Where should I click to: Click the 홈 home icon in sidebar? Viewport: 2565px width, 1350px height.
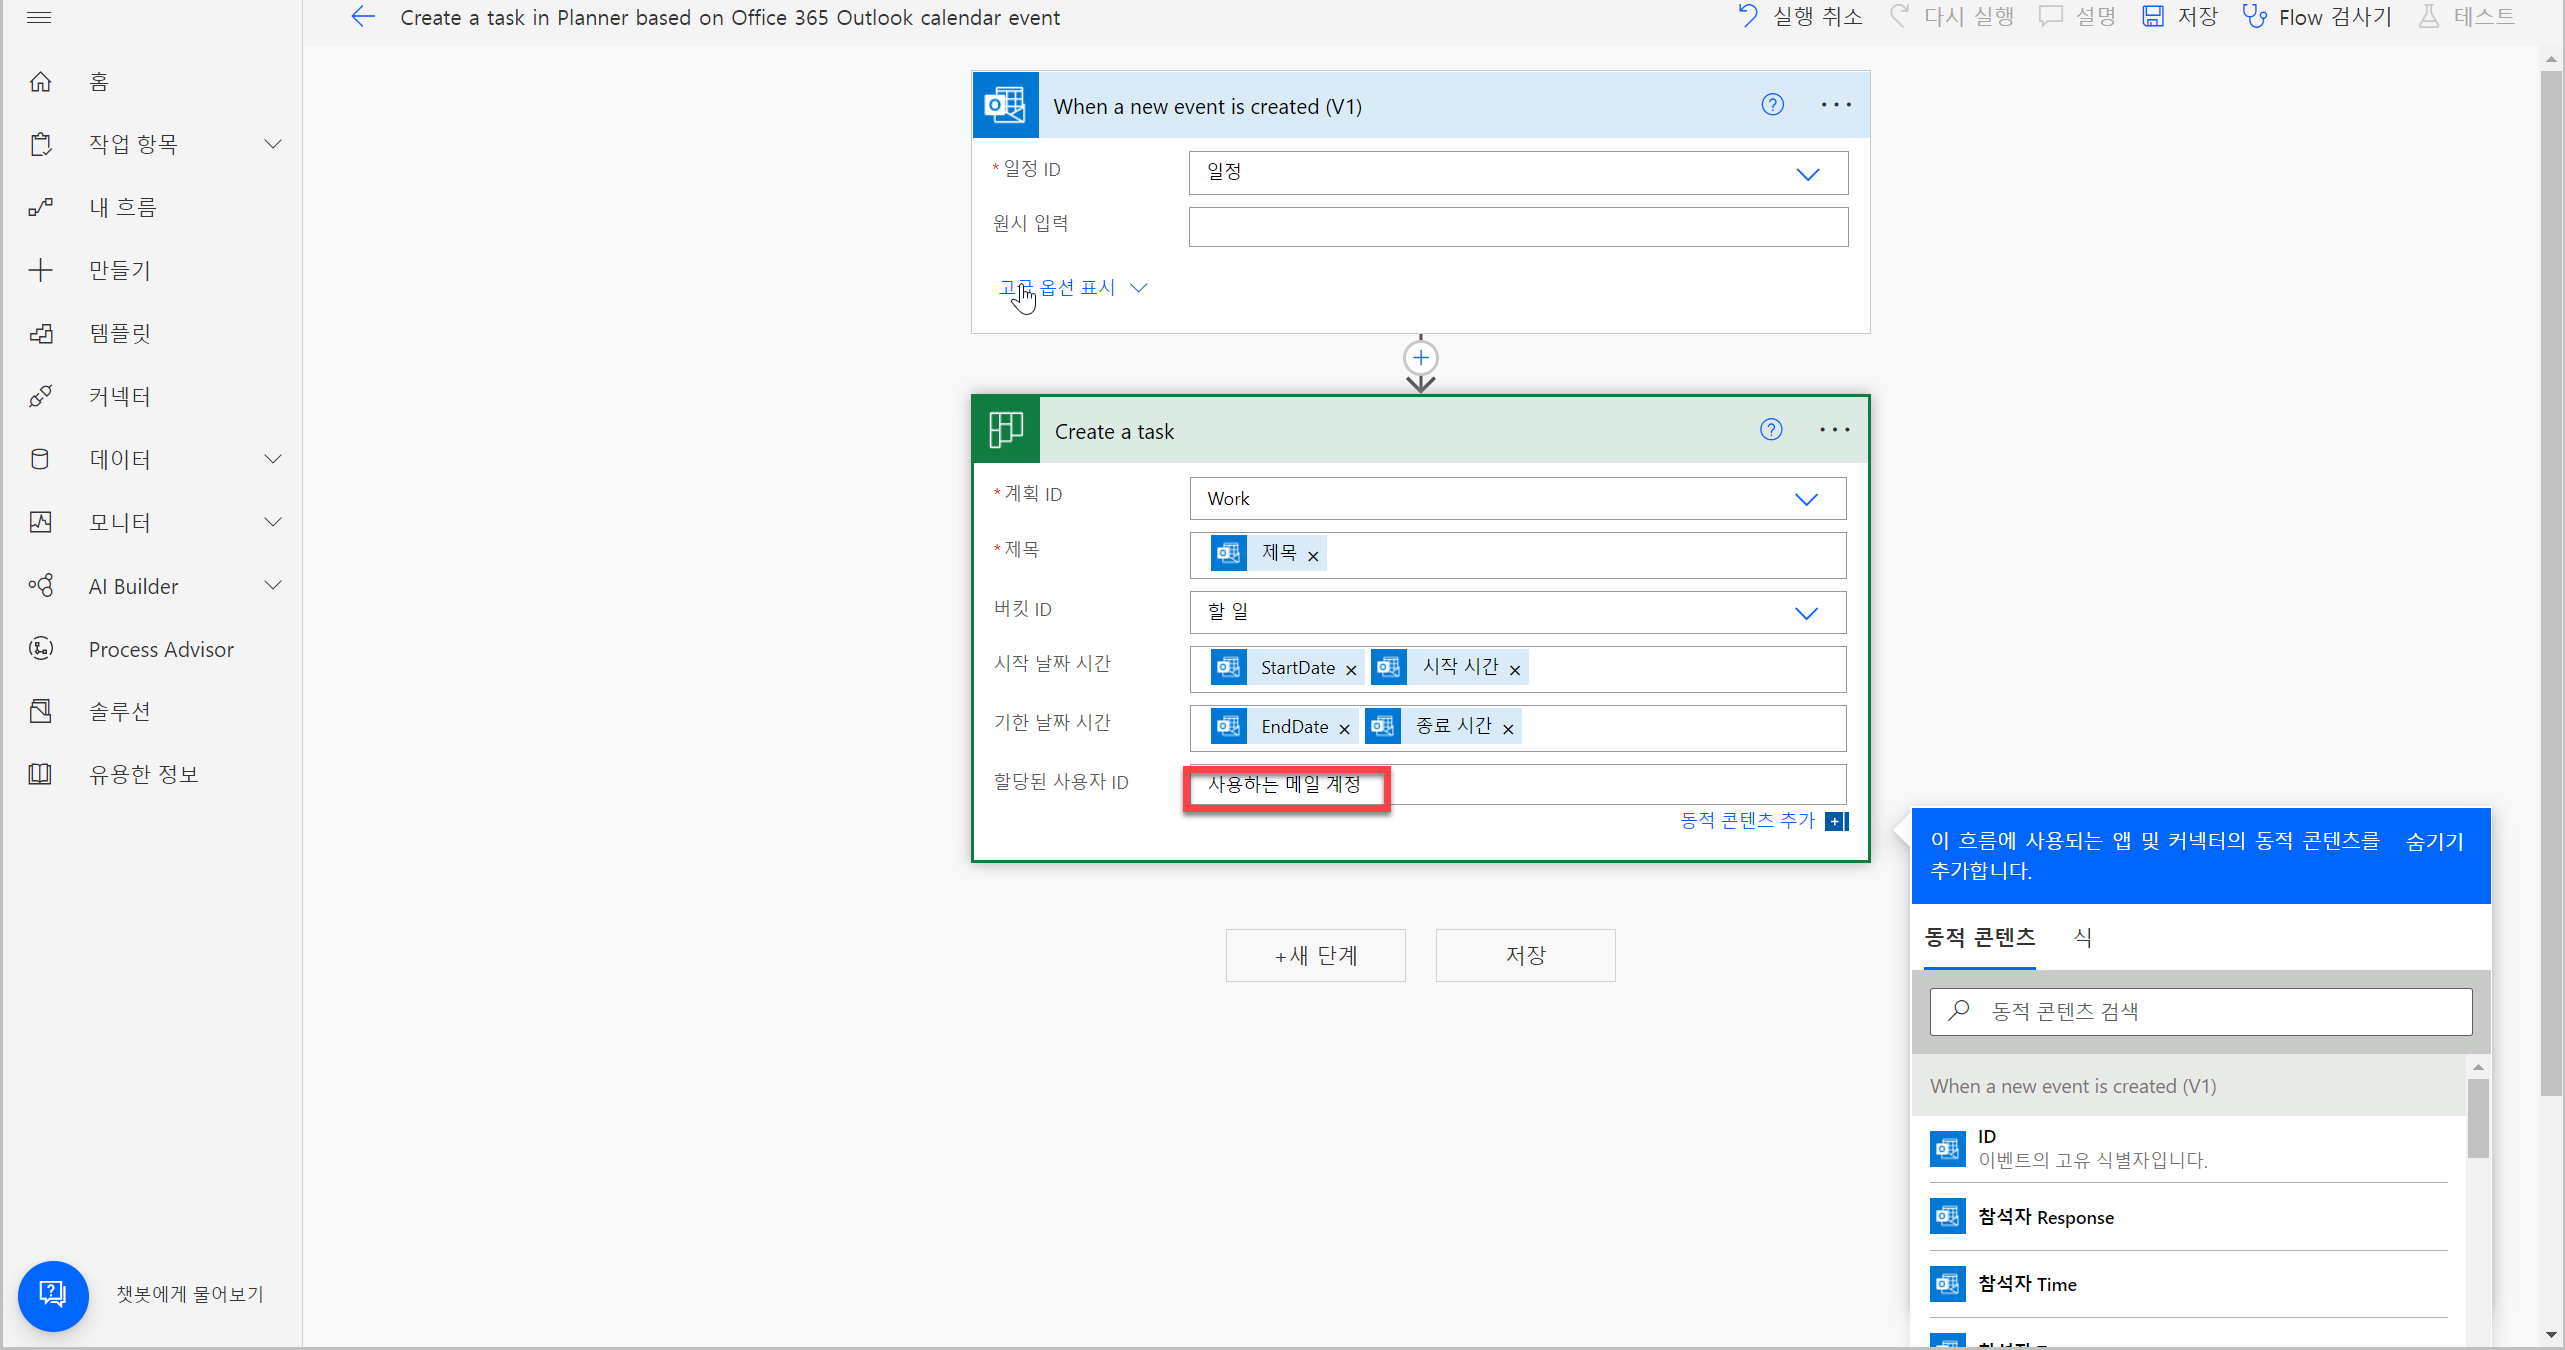pyautogui.click(x=41, y=81)
